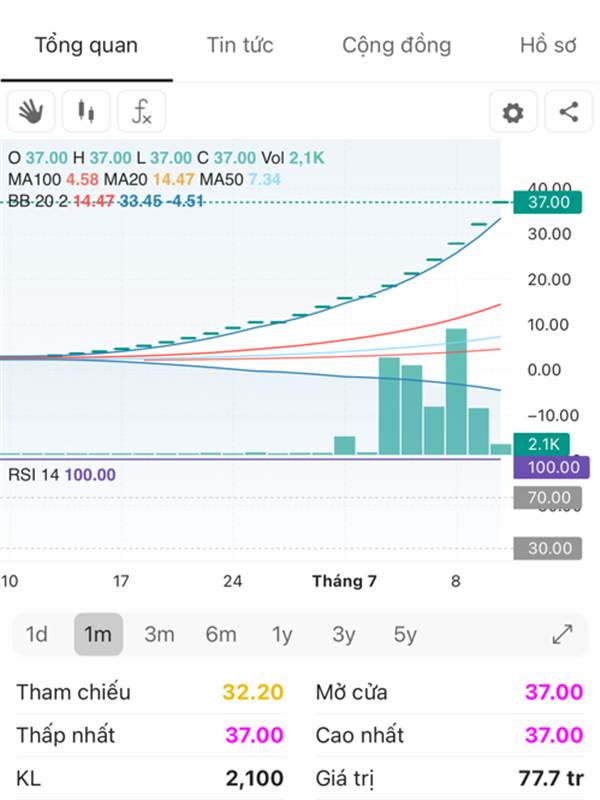Select the 1m timeframe option
The image size is (600, 800).
[x=98, y=634]
